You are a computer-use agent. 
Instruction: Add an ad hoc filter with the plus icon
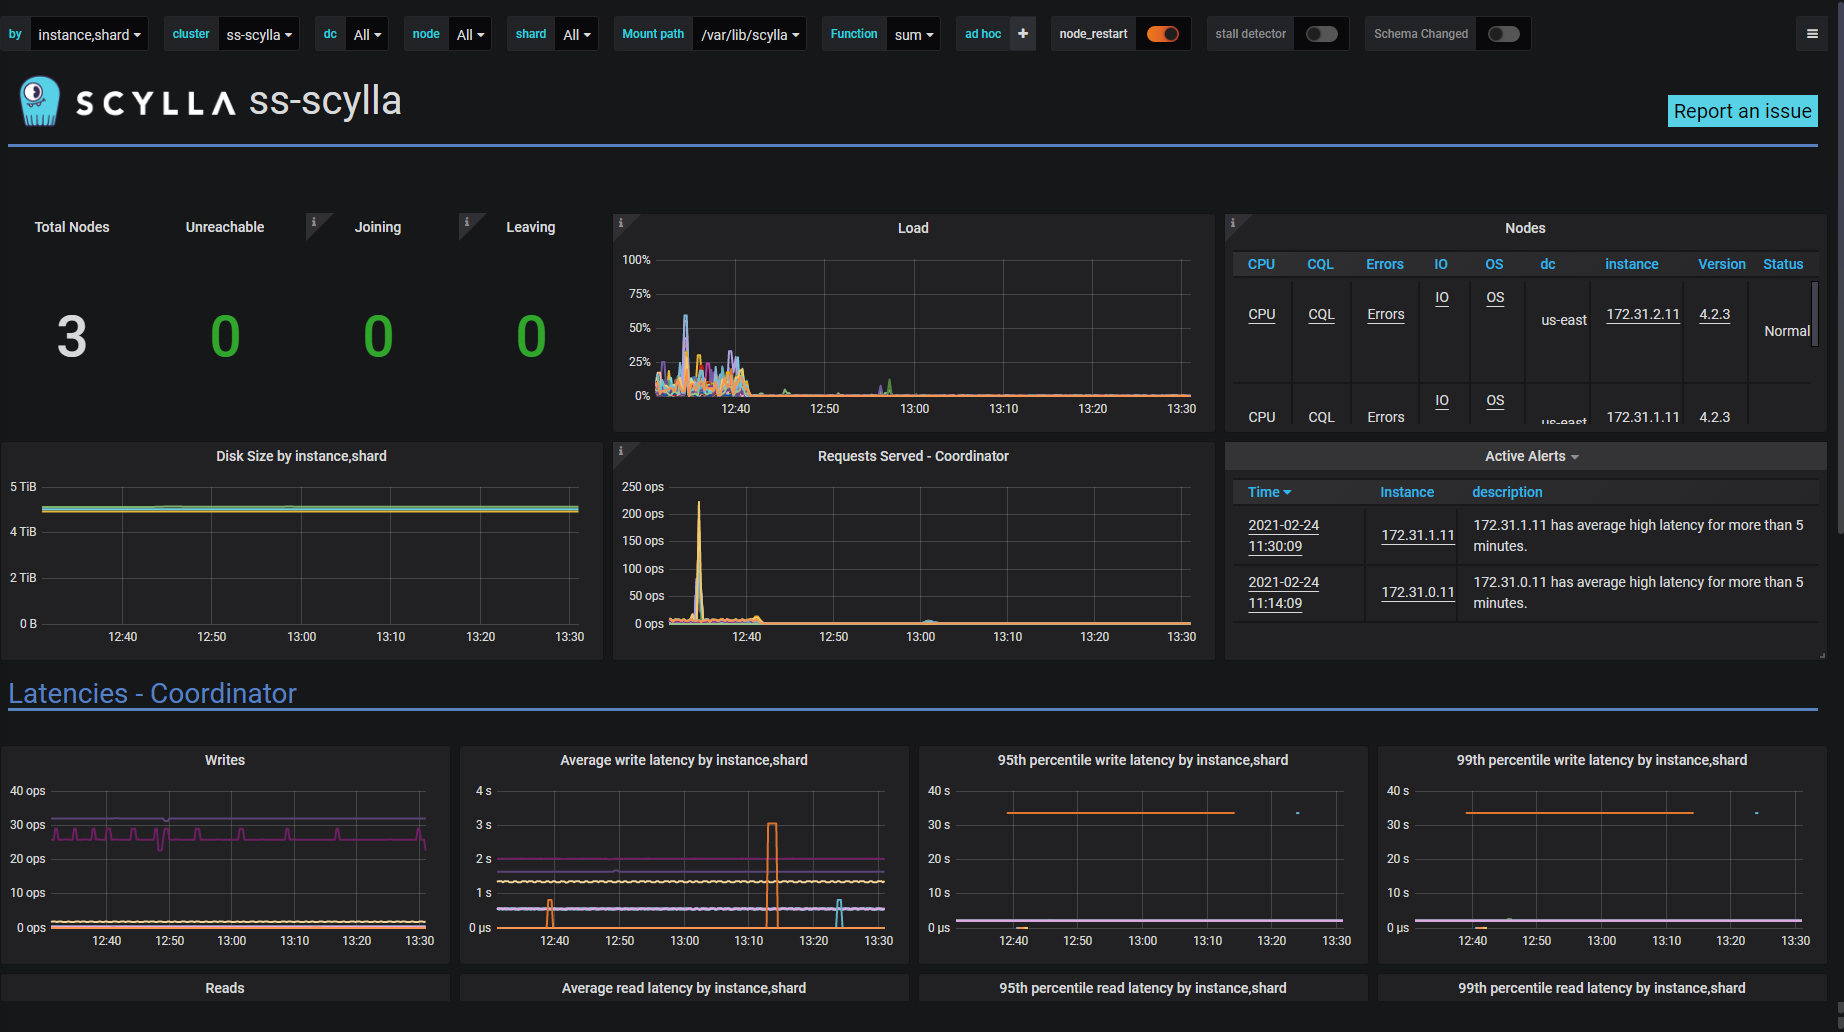1022,33
